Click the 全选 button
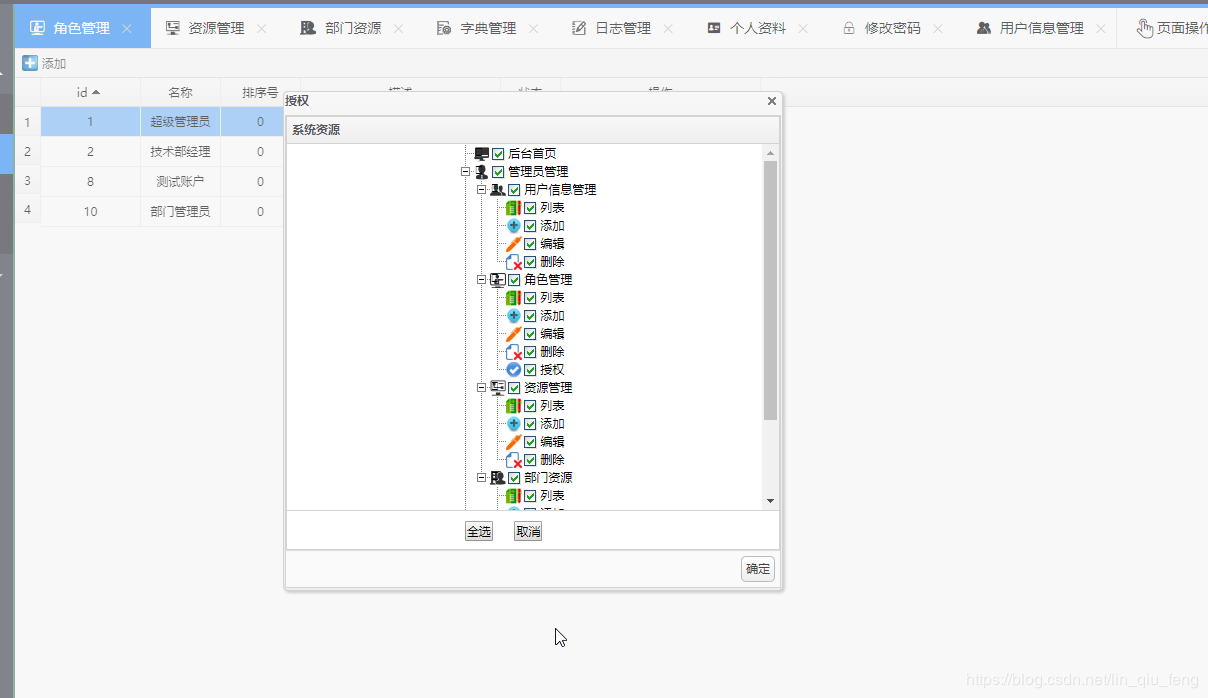The image size is (1208, 698). (479, 531)
